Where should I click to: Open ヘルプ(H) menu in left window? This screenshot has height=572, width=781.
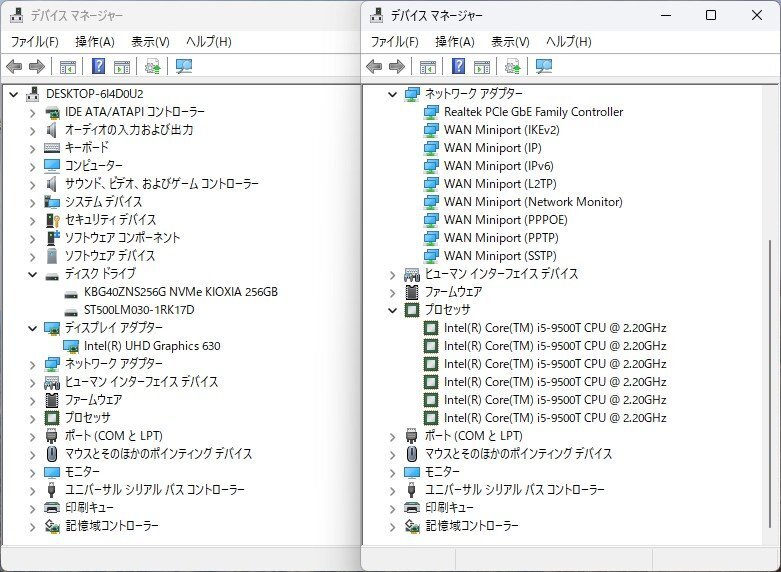coord(209,41)
